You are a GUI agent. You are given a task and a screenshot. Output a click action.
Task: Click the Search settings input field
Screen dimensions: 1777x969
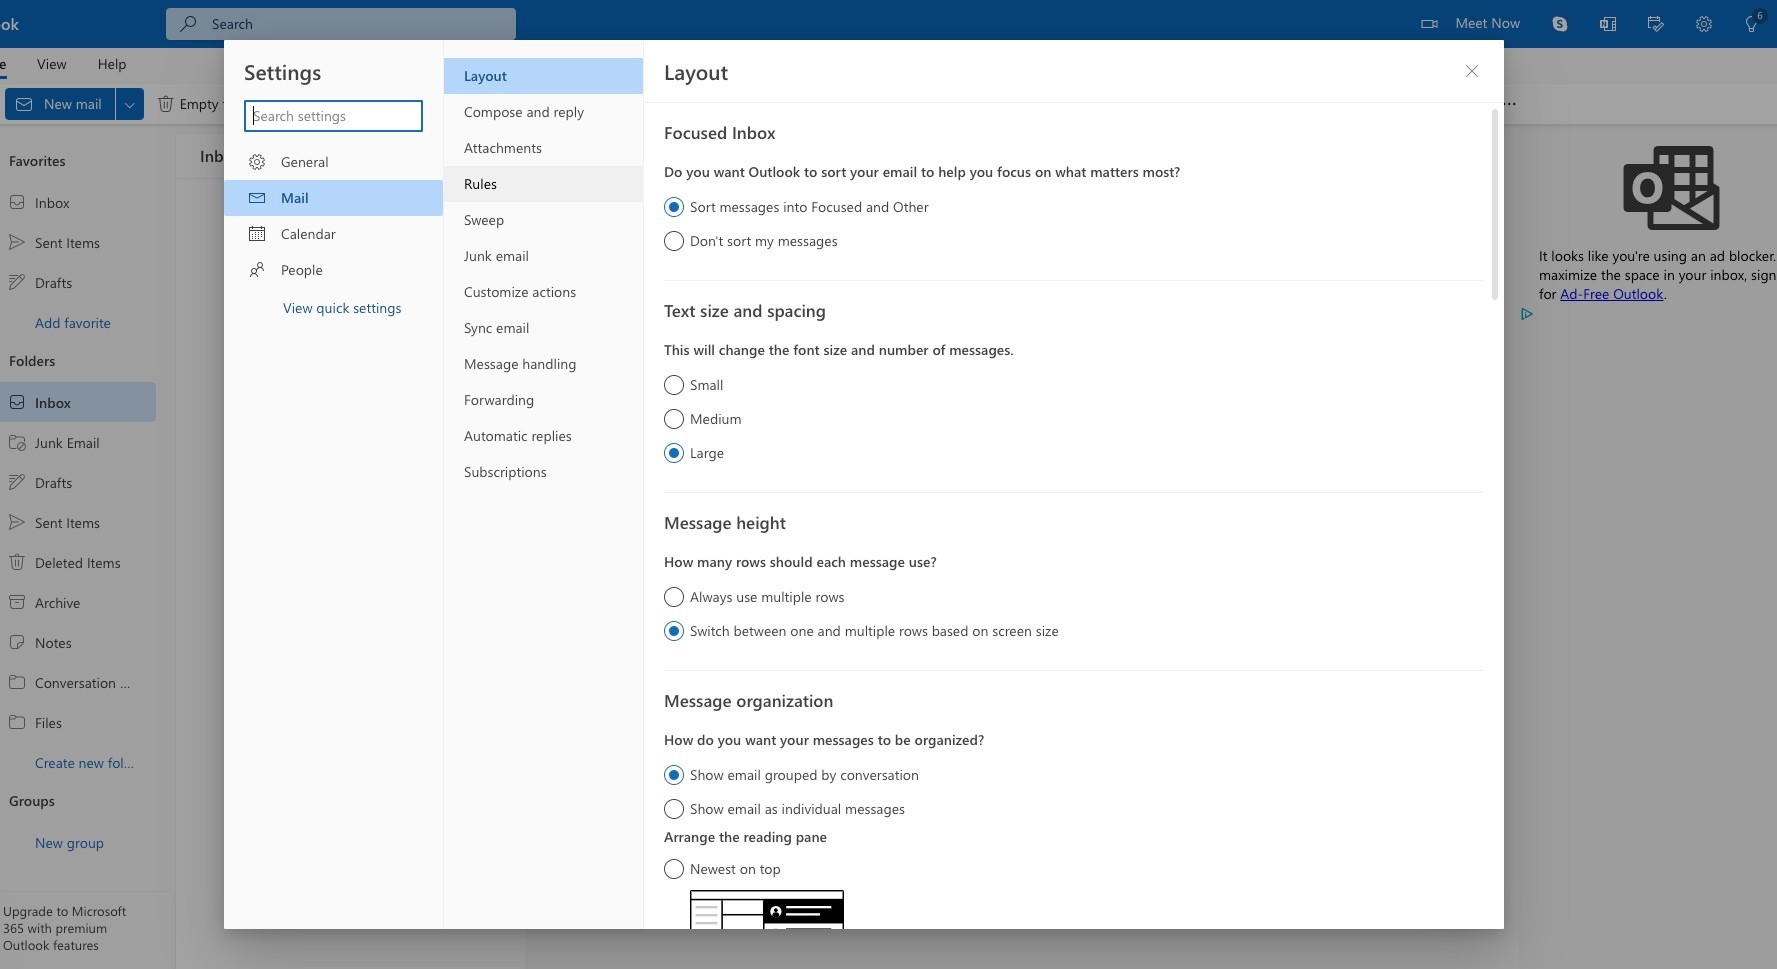333,116
